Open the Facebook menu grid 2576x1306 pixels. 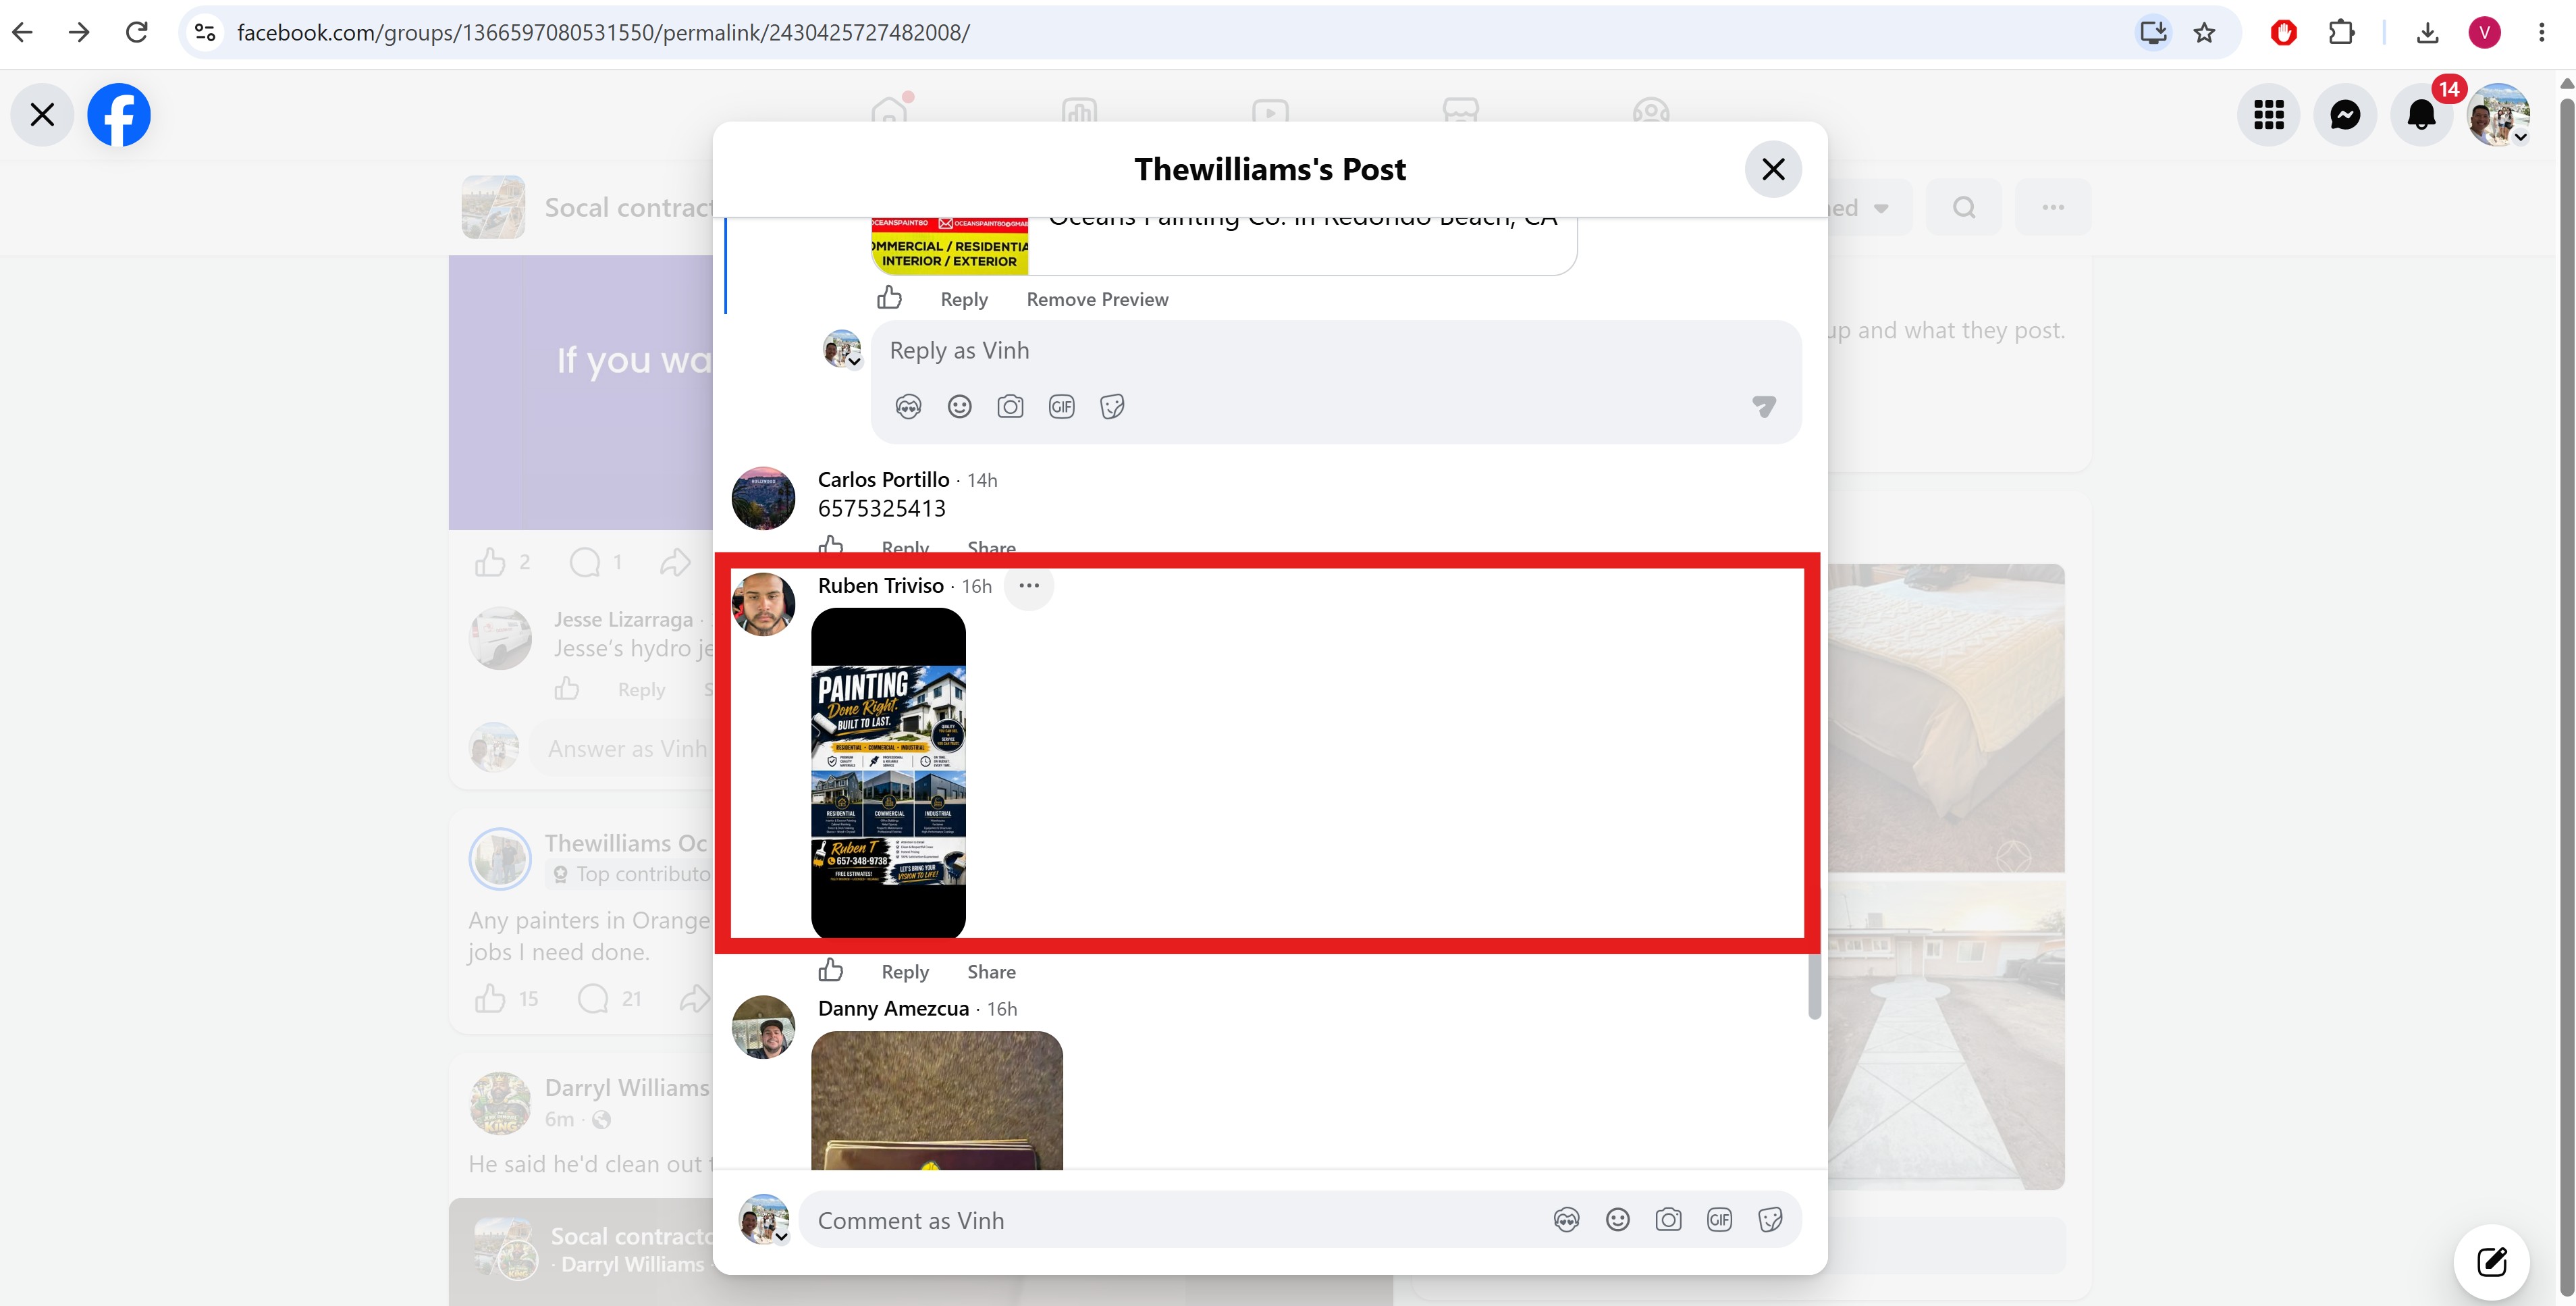(2269, 115)
